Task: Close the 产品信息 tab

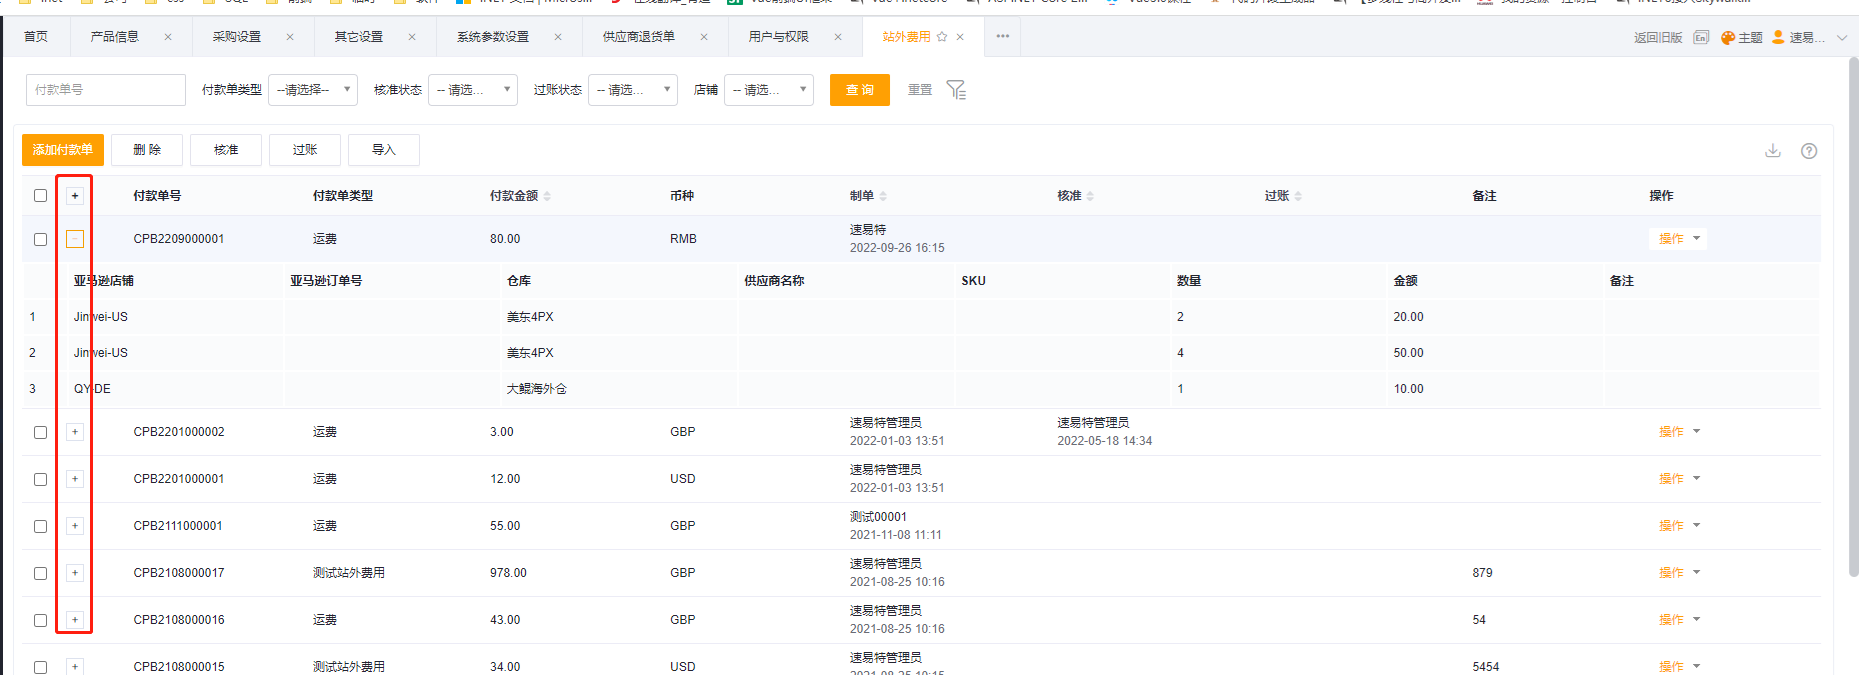Action: coord(168,37)
